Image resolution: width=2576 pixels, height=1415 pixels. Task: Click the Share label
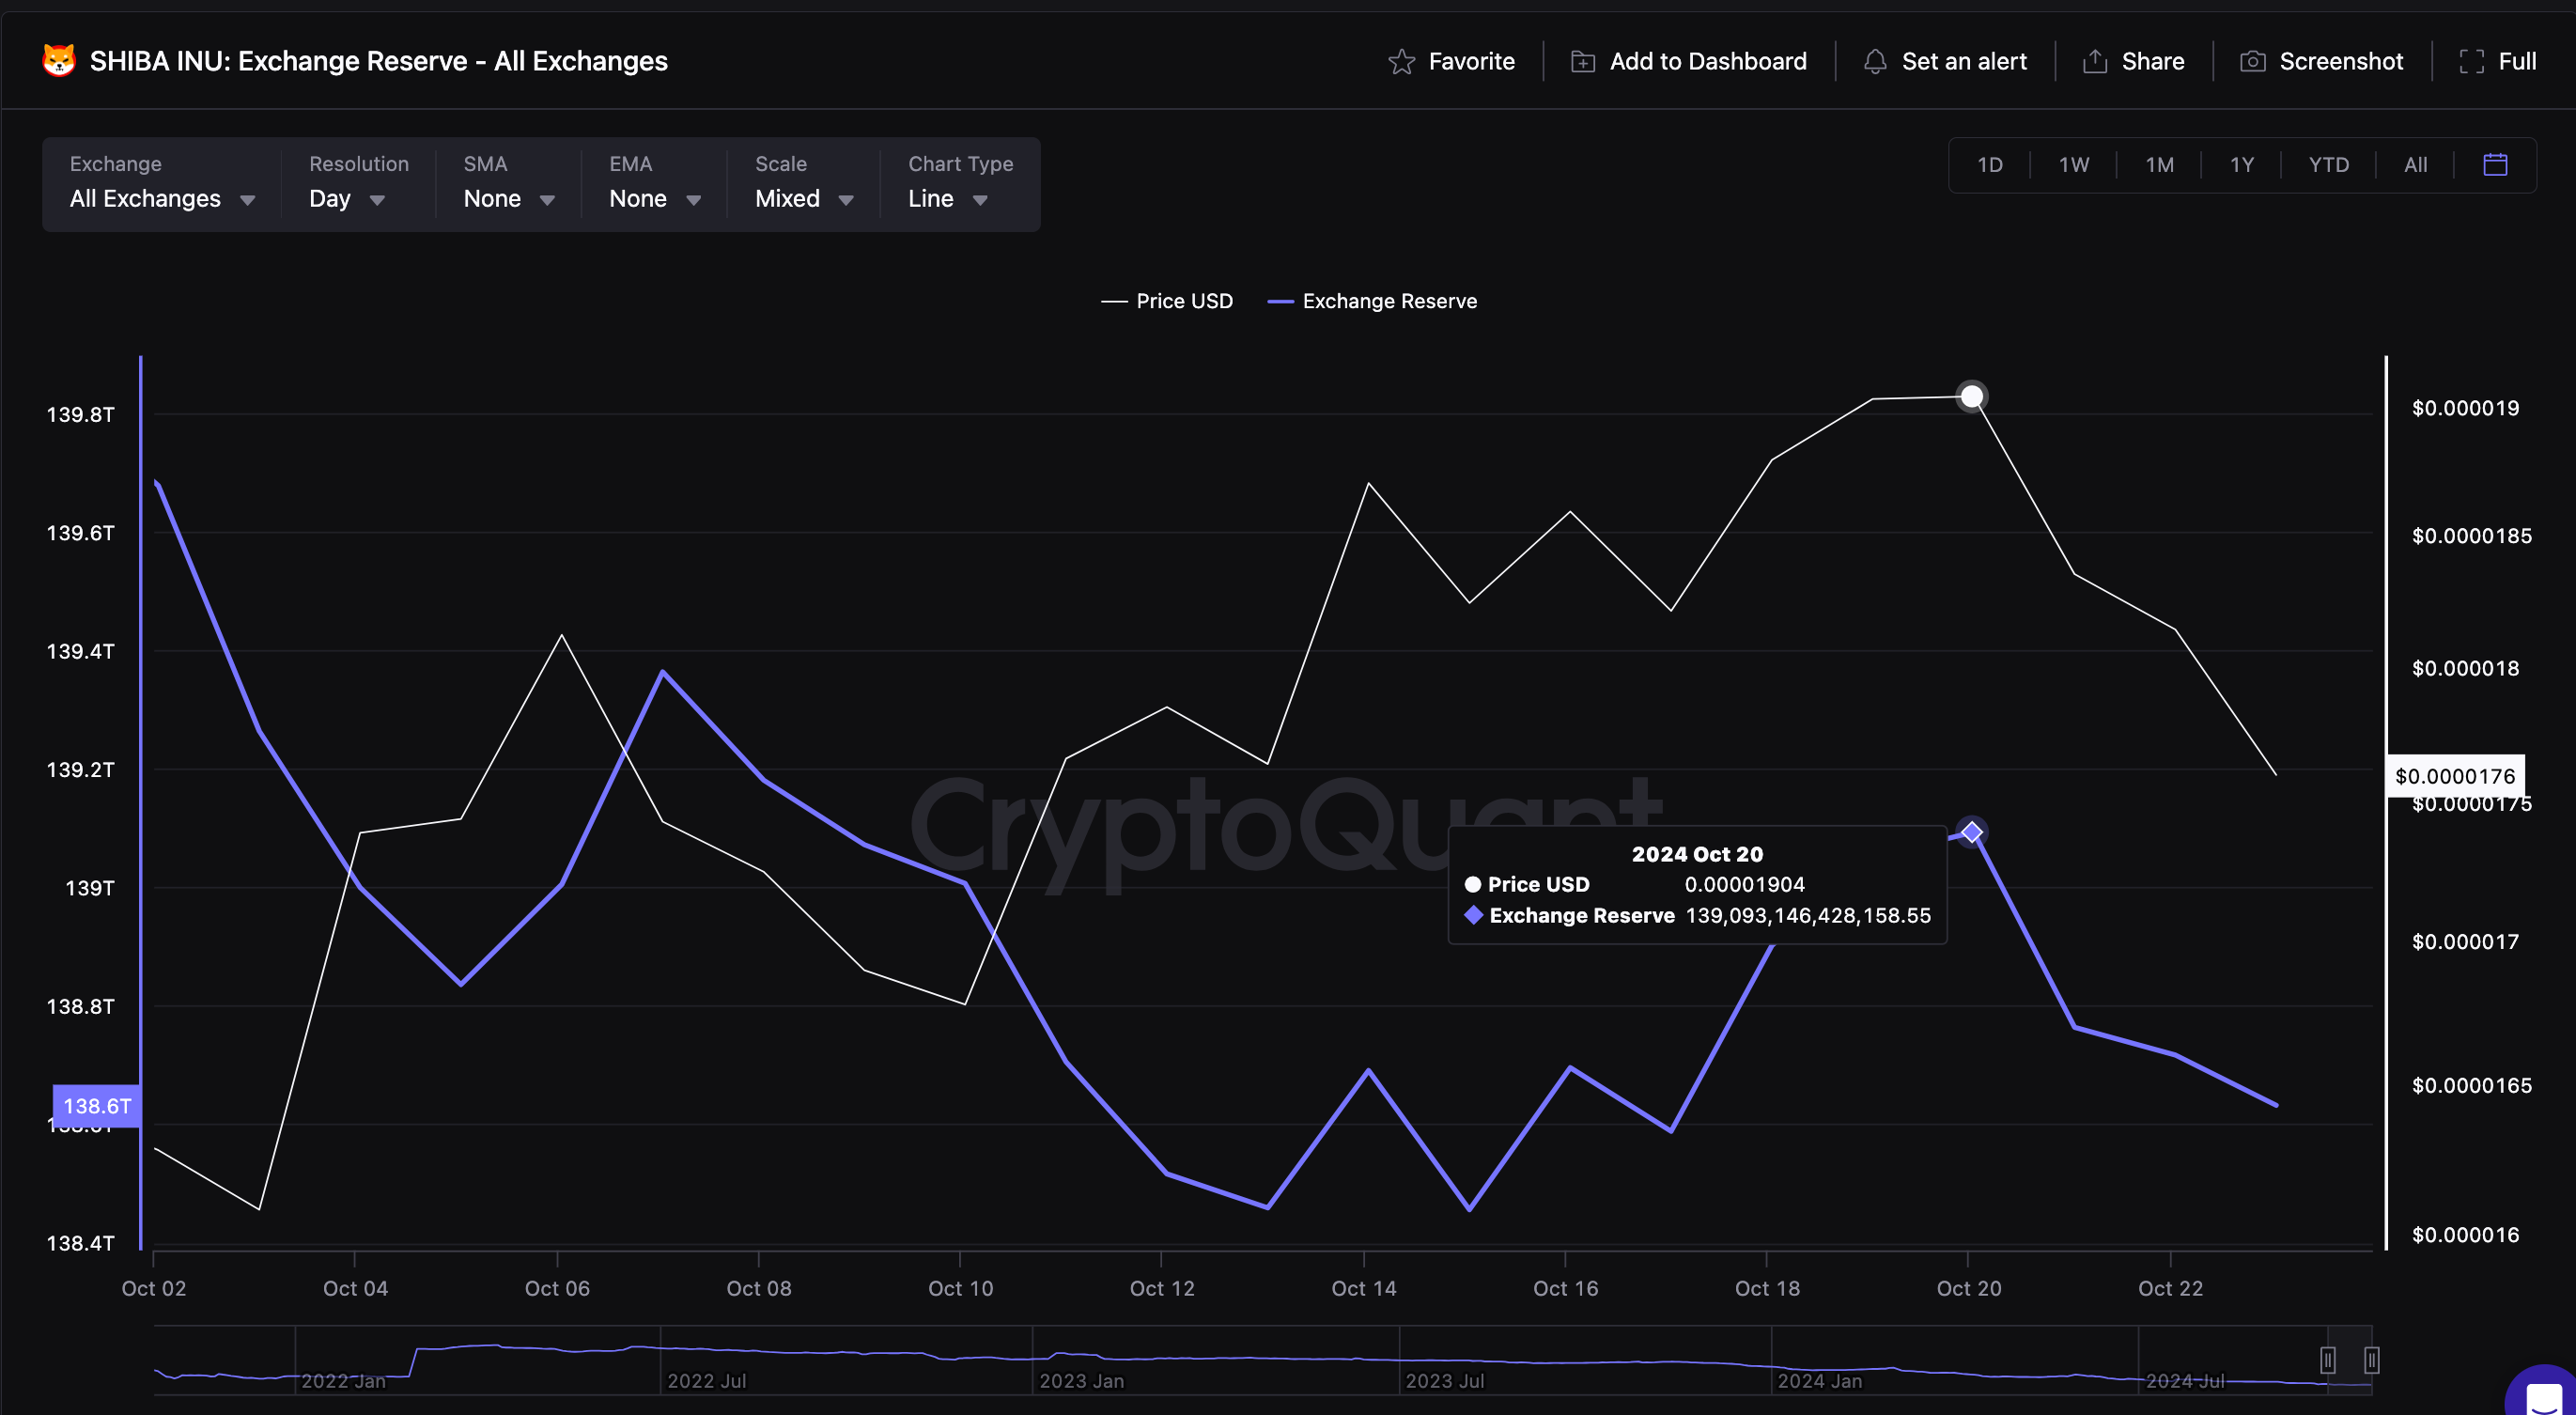[2153, 62]
